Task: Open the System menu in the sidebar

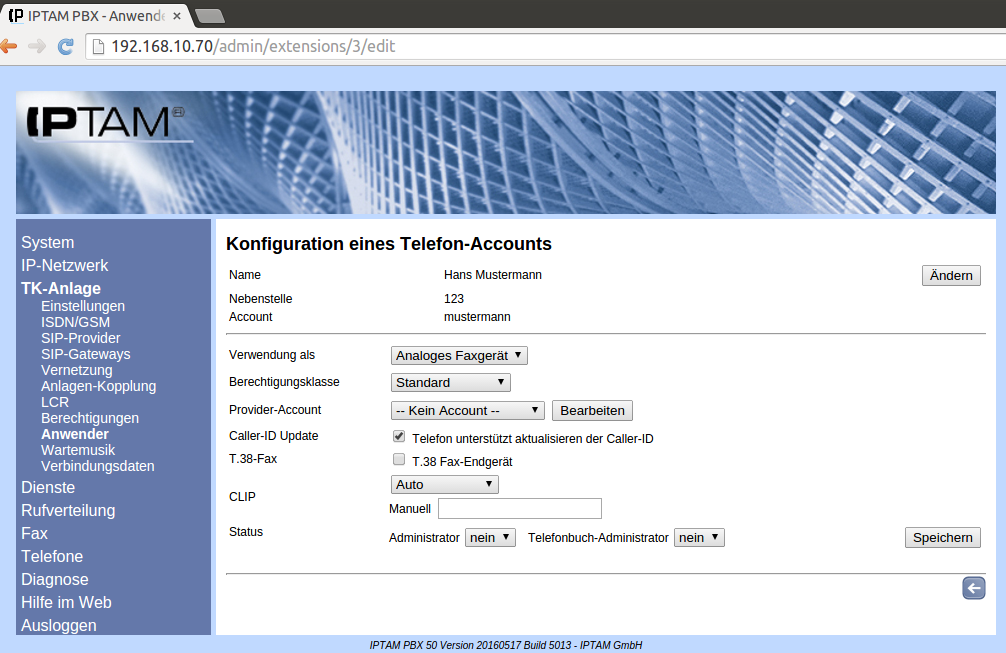Action: click(x=47, y=242)
